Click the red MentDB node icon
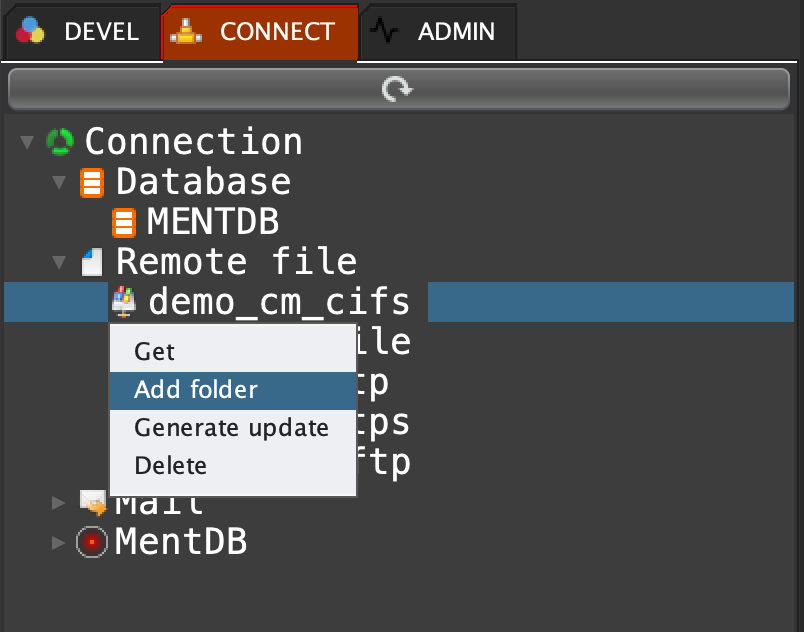Viewport: 804px width, 632px height. pyautogui.click(x=92, y=542)
